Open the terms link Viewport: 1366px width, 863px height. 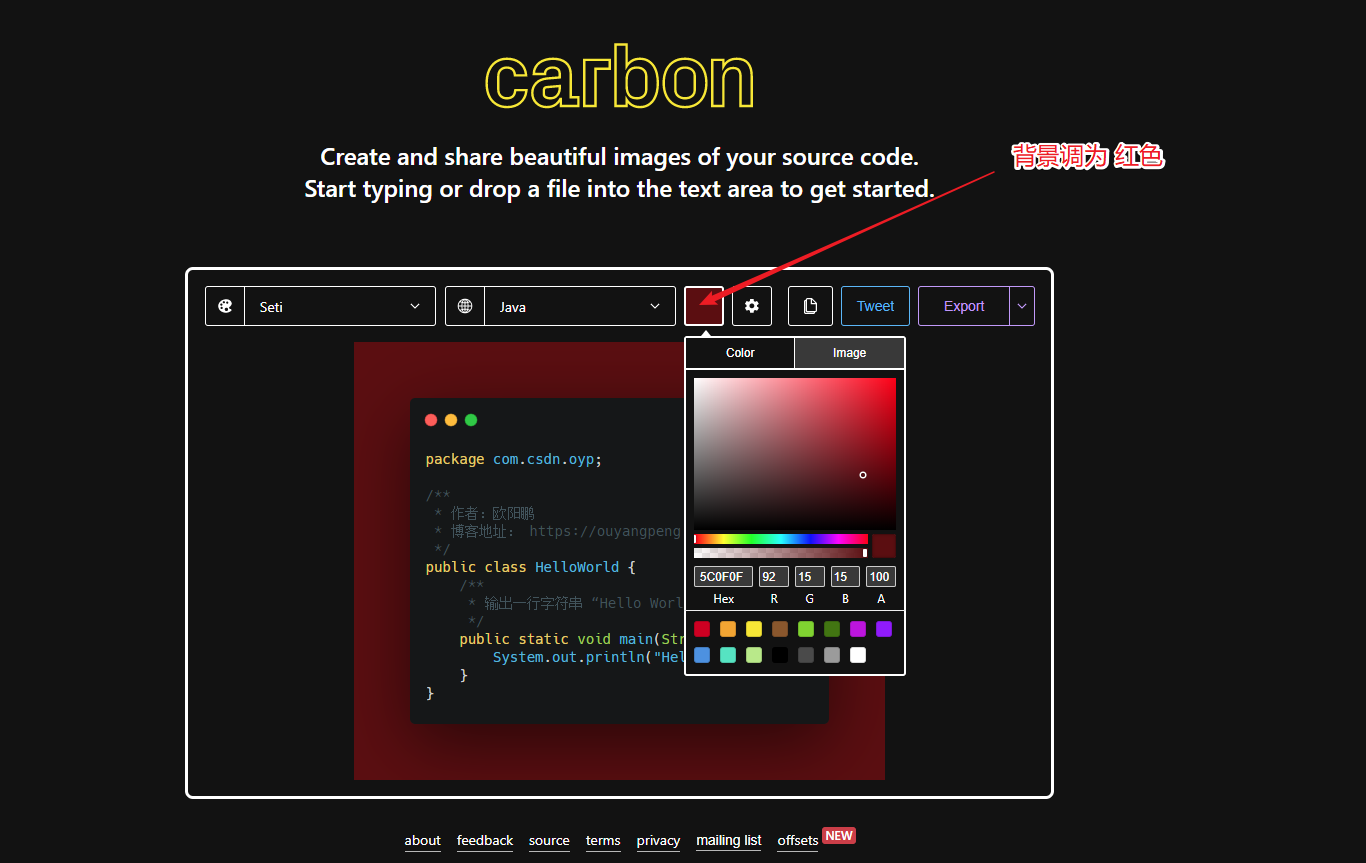603,840
